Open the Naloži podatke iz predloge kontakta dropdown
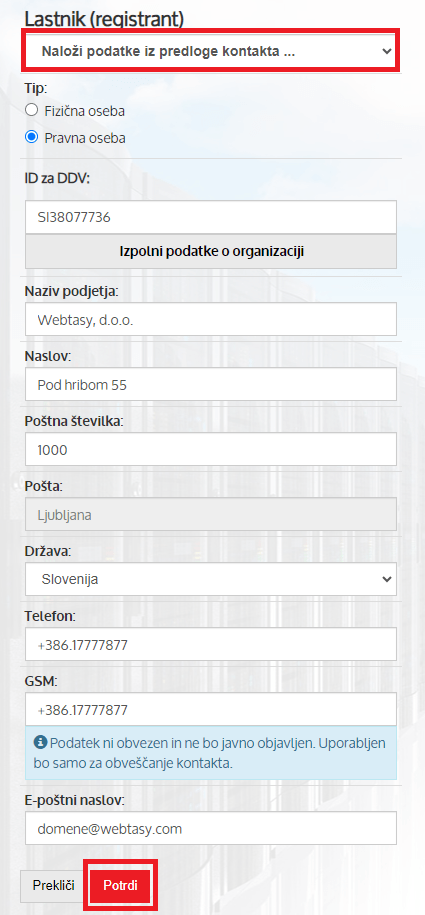This screenshot has width=425, height=915. click(211, 51)
